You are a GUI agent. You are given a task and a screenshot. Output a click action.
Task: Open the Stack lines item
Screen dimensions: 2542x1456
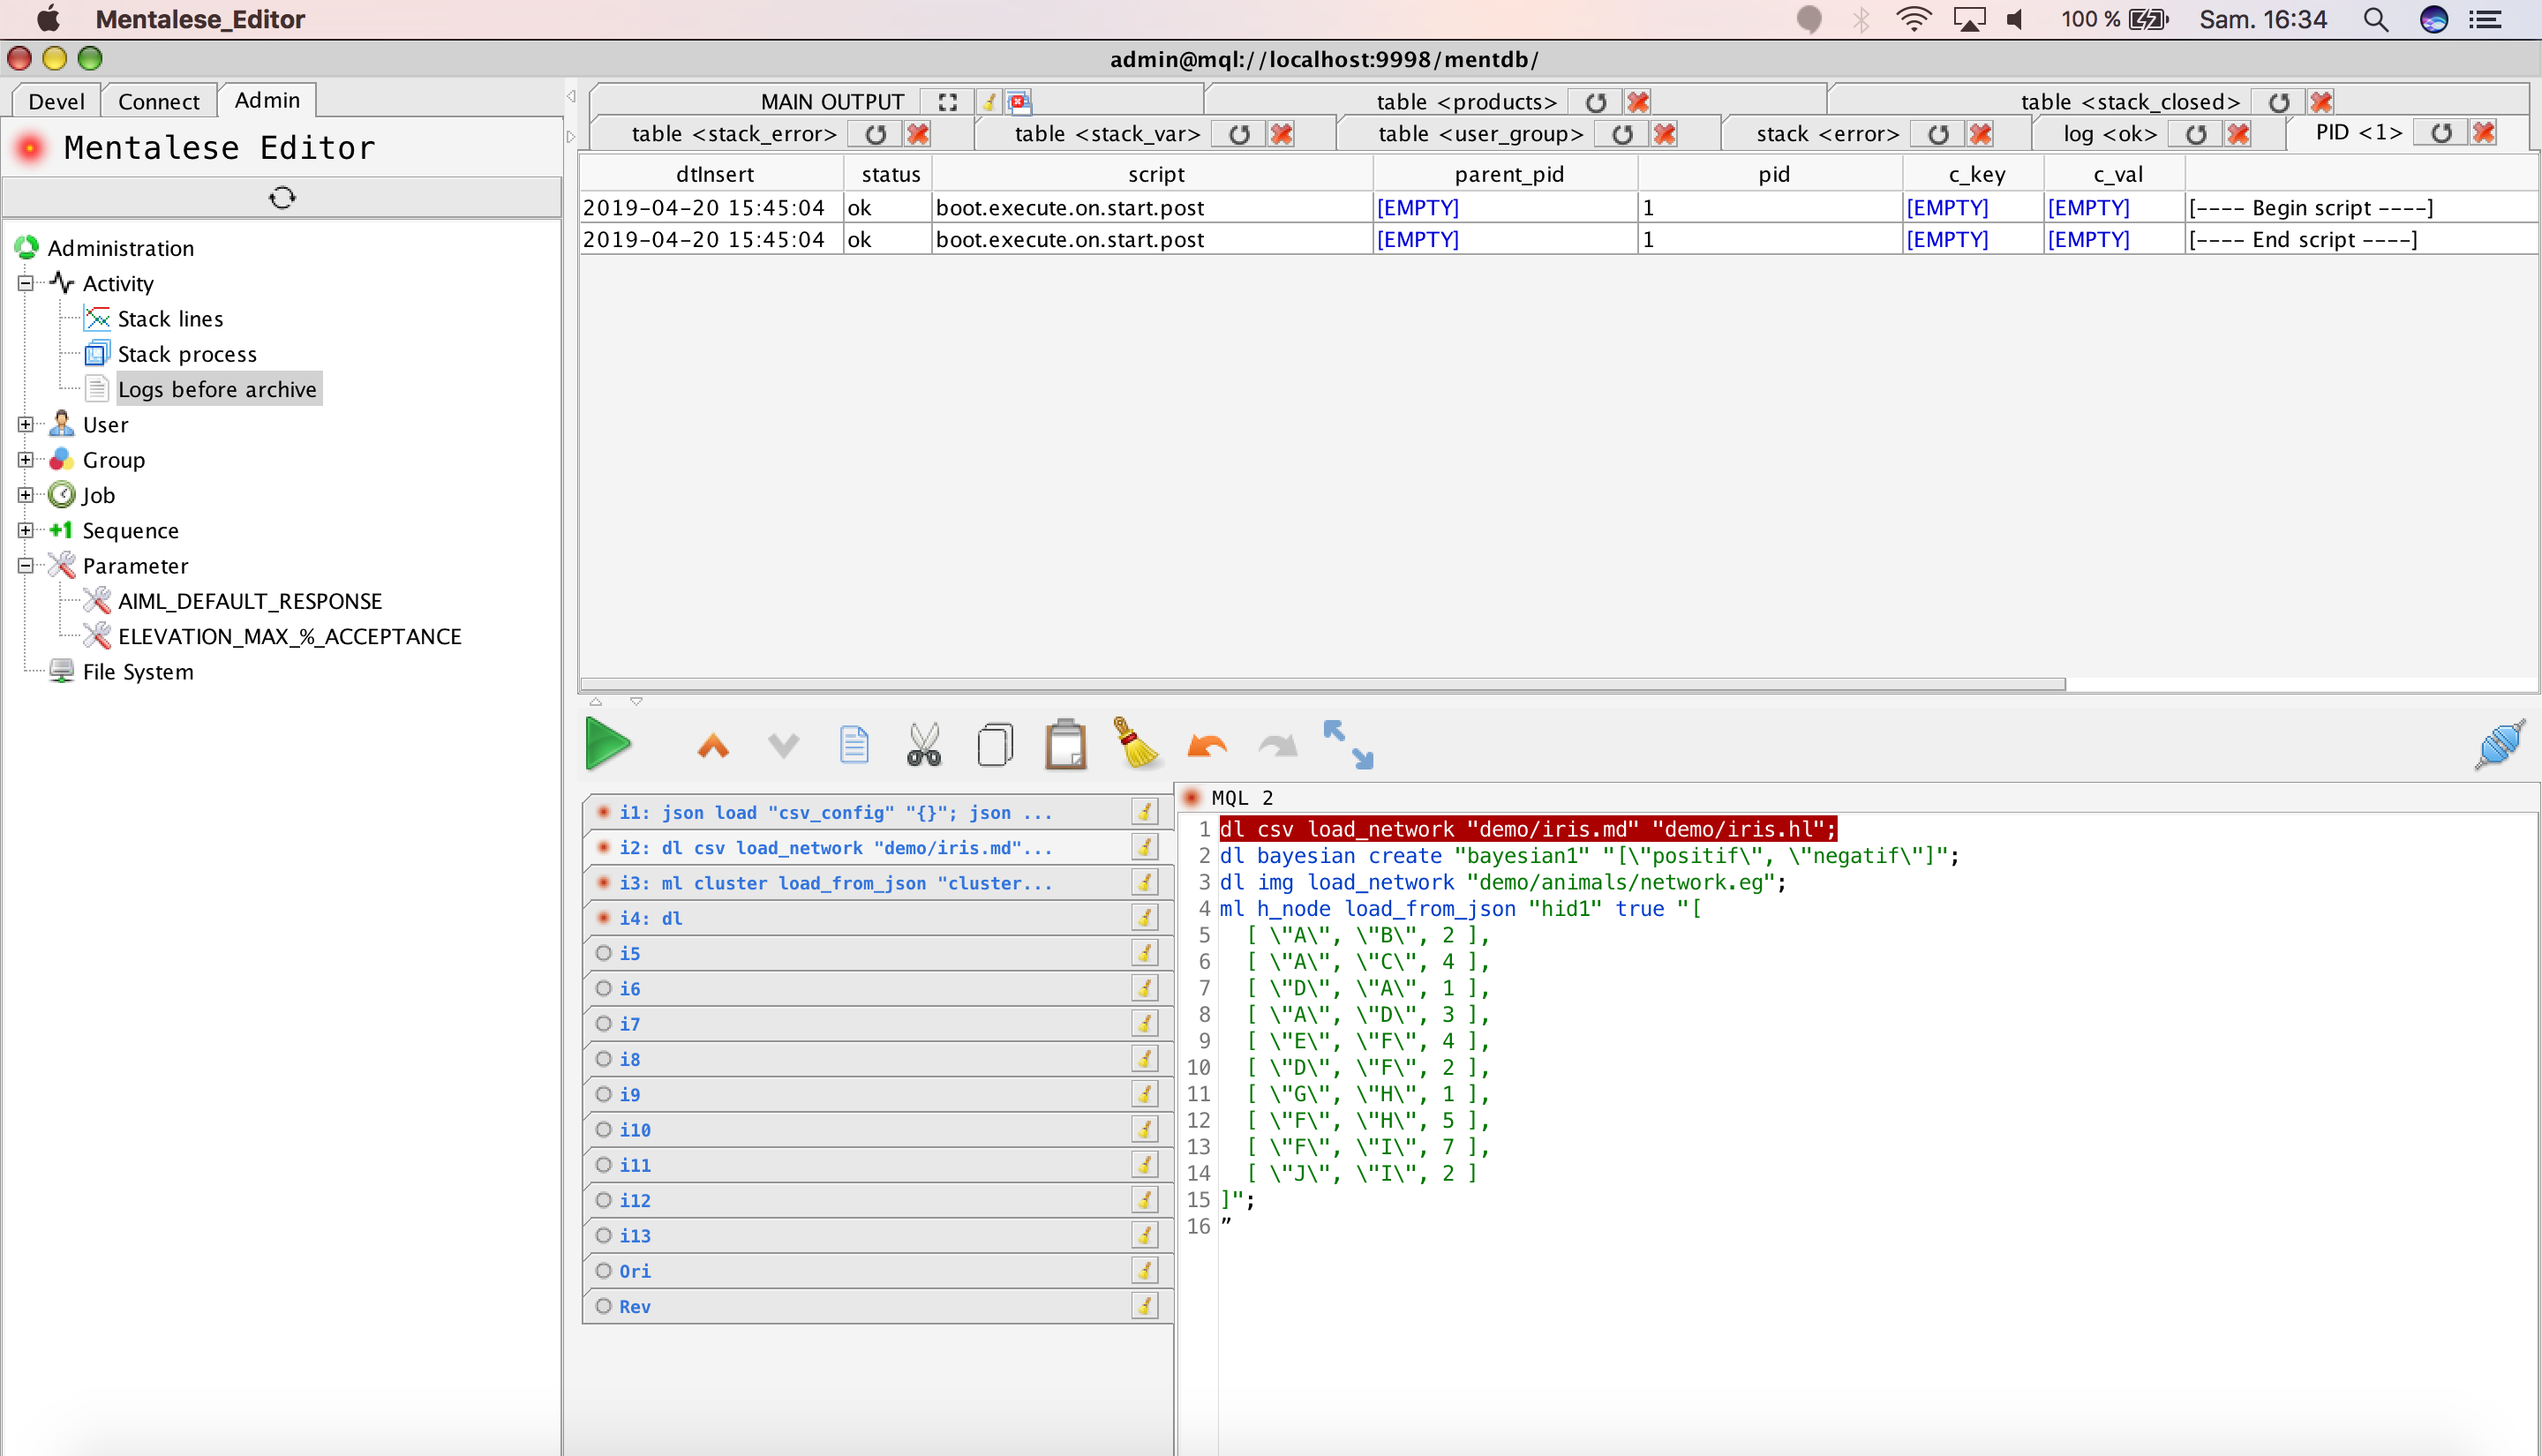click(170, 319)
